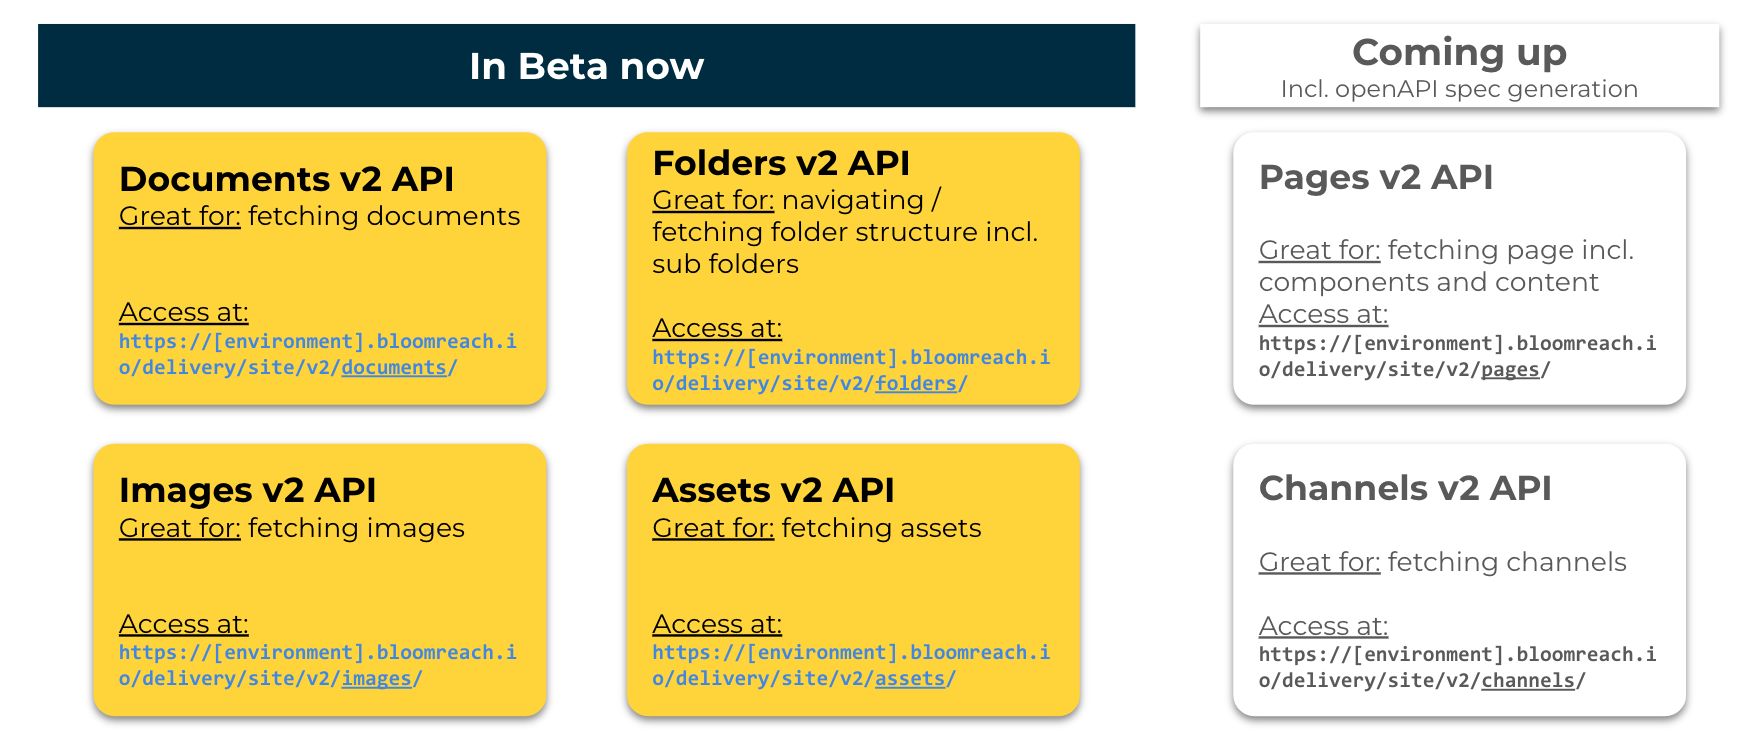This screenshot has height=750, width=1757.
Task: Click the "Images v2 API" title
Action: pyautogui.click(x=247, y=490)
